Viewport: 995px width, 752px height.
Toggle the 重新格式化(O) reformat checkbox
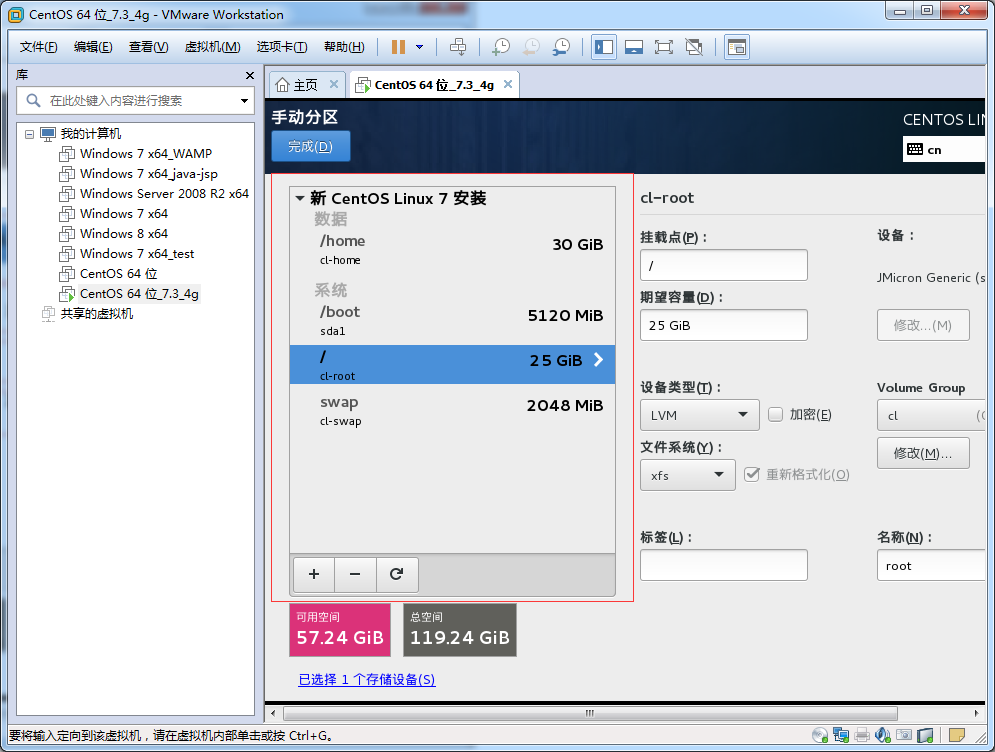coord(751,474)
